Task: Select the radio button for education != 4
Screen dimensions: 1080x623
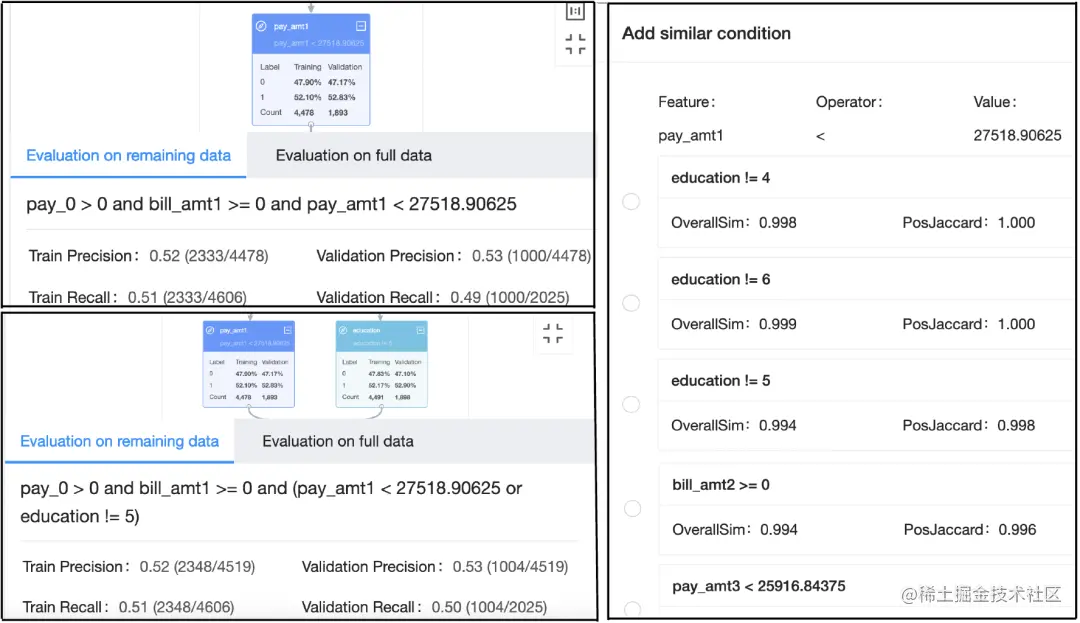Action: coord(631,202)
